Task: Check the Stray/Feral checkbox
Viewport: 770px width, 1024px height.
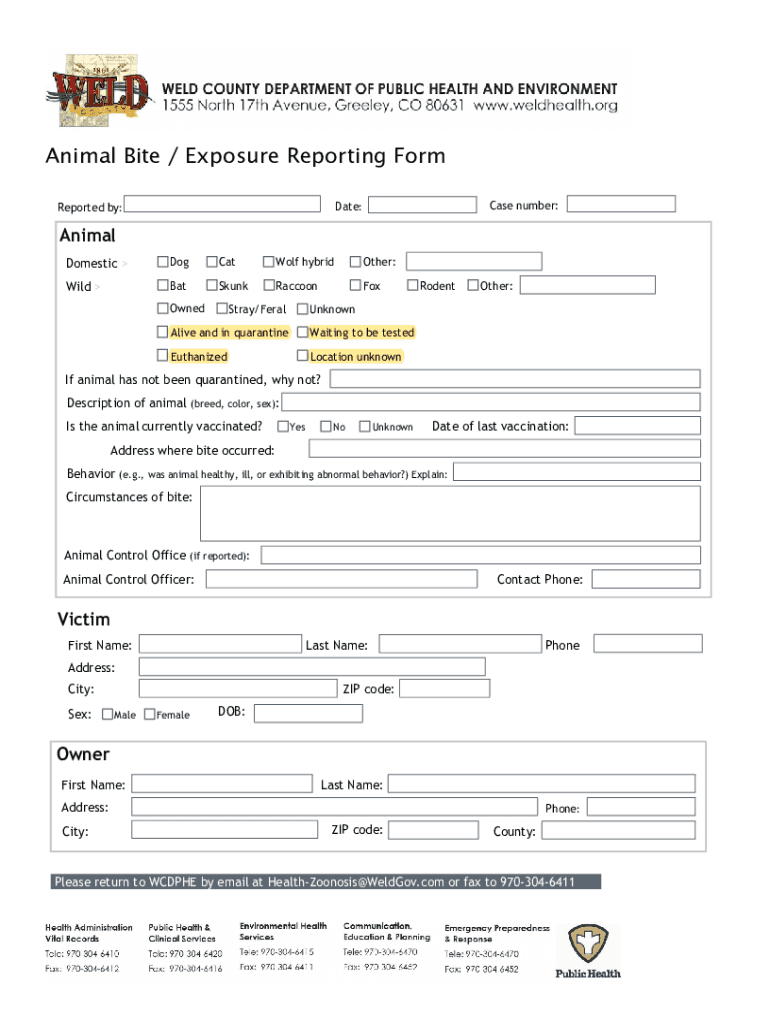Action: pos(222,308)
